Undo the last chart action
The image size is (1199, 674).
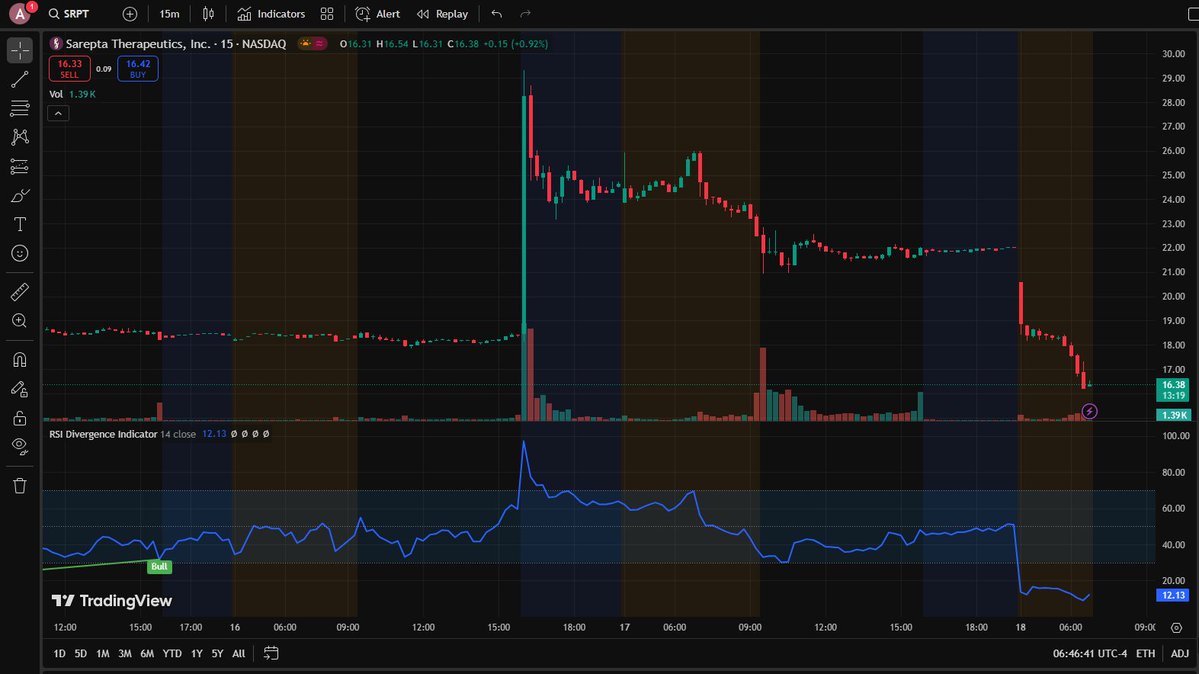(497, 14)
